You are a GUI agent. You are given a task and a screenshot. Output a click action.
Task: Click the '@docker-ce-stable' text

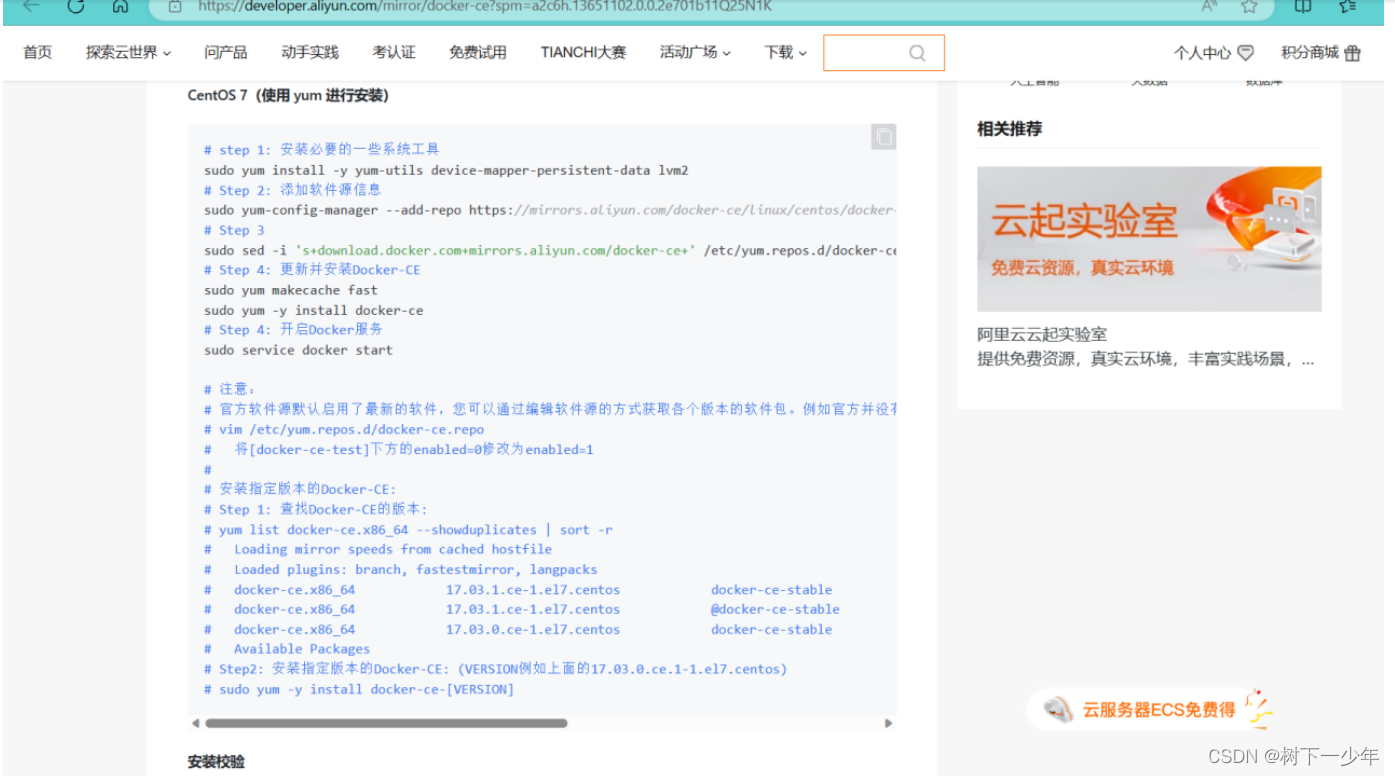775,609
